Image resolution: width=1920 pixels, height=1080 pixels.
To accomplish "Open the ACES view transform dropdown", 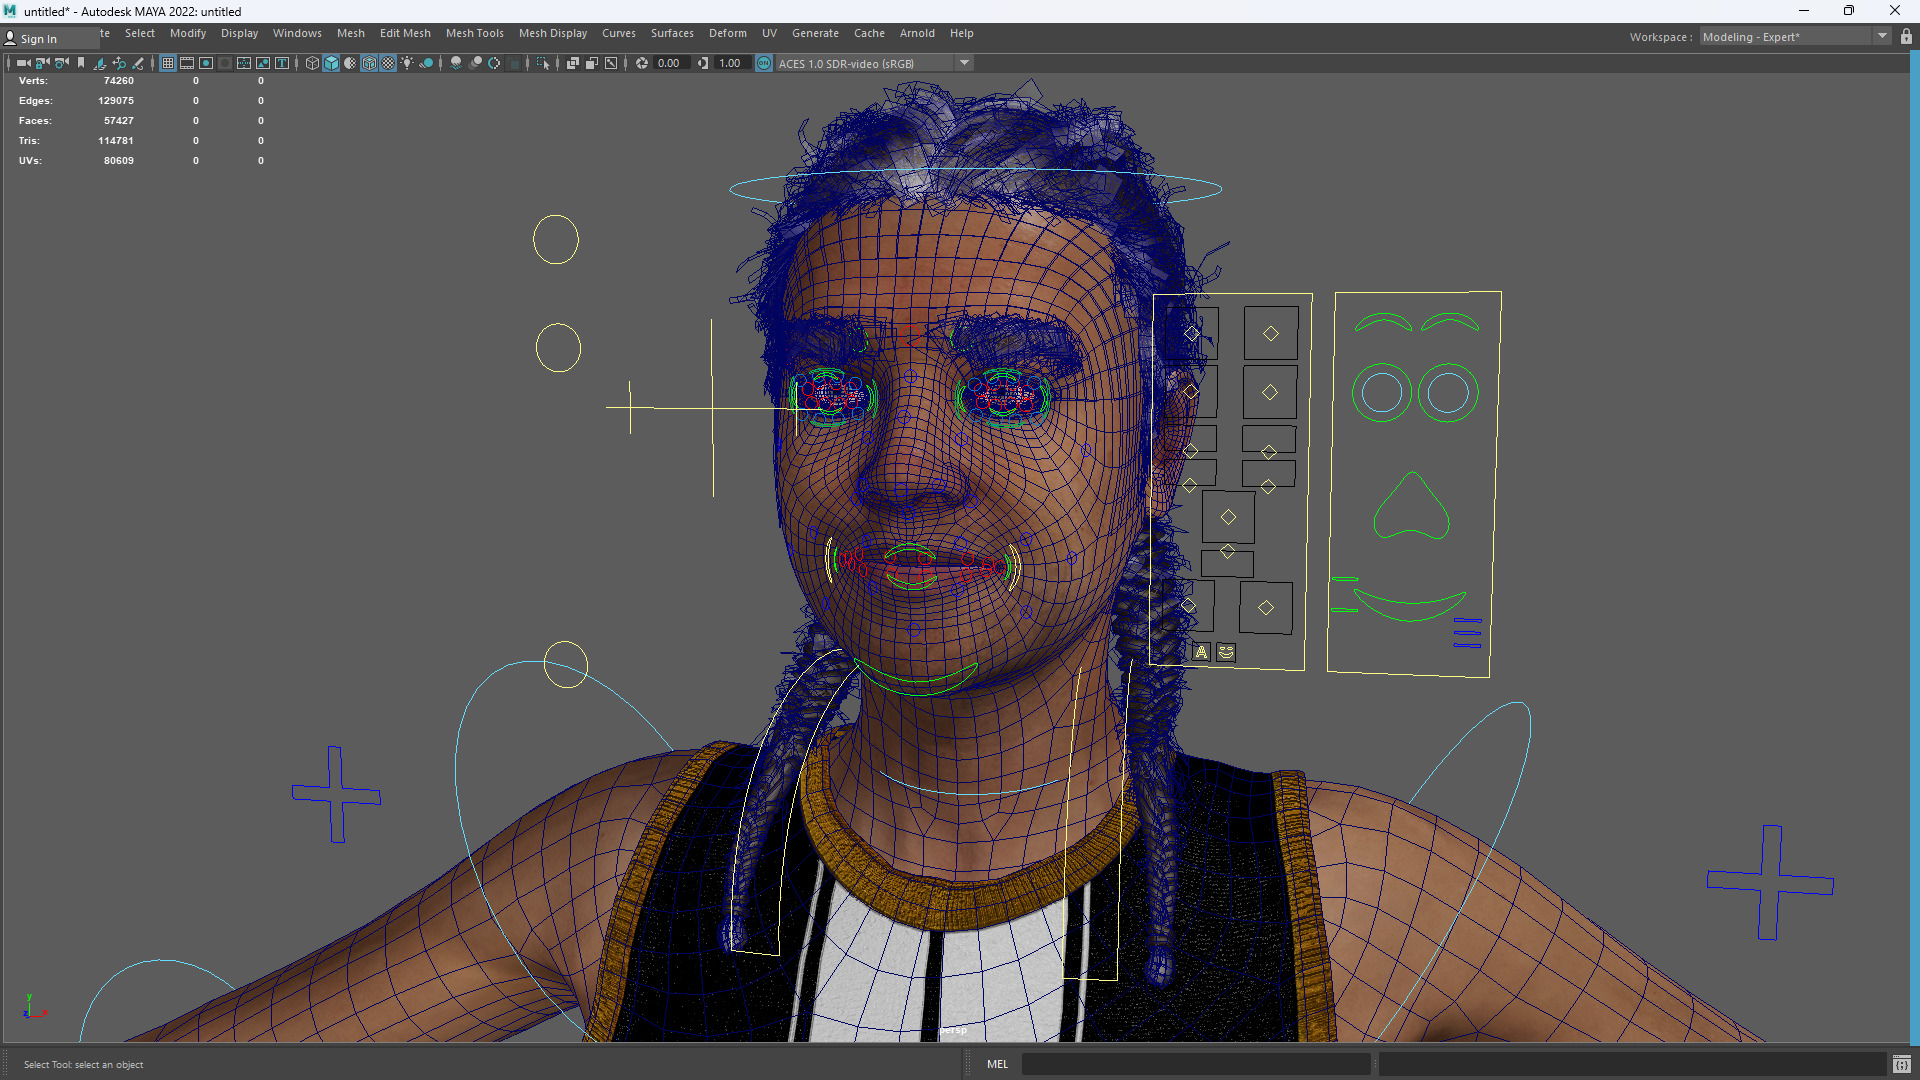I will tap(964, 63).
